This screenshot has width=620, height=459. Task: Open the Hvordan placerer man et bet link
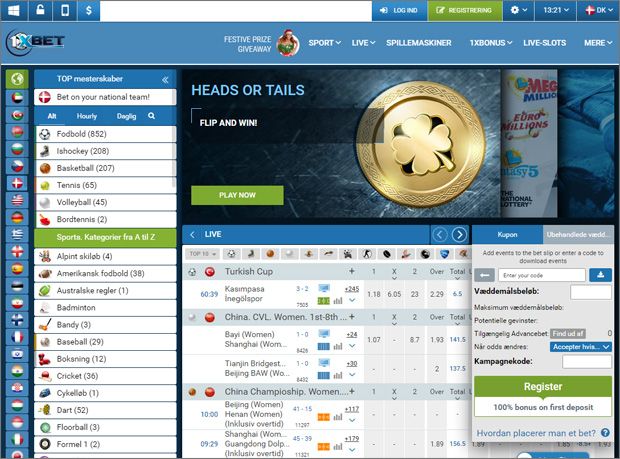(536, 433)
